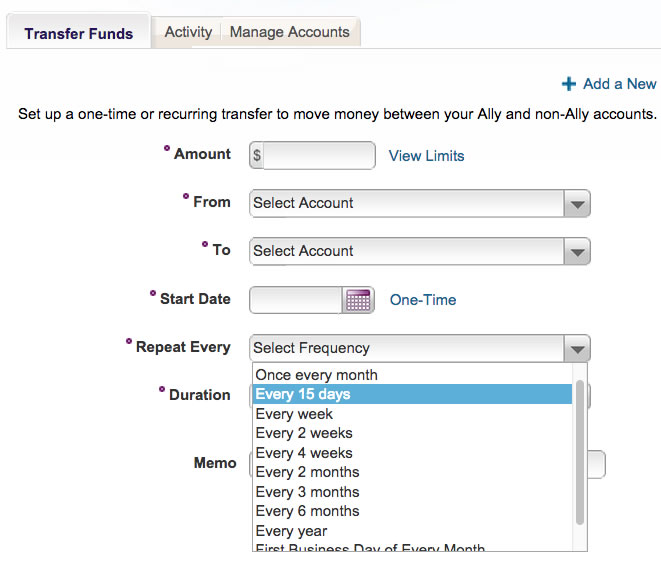Expand the To account dropdown

[x=419, y=251]
